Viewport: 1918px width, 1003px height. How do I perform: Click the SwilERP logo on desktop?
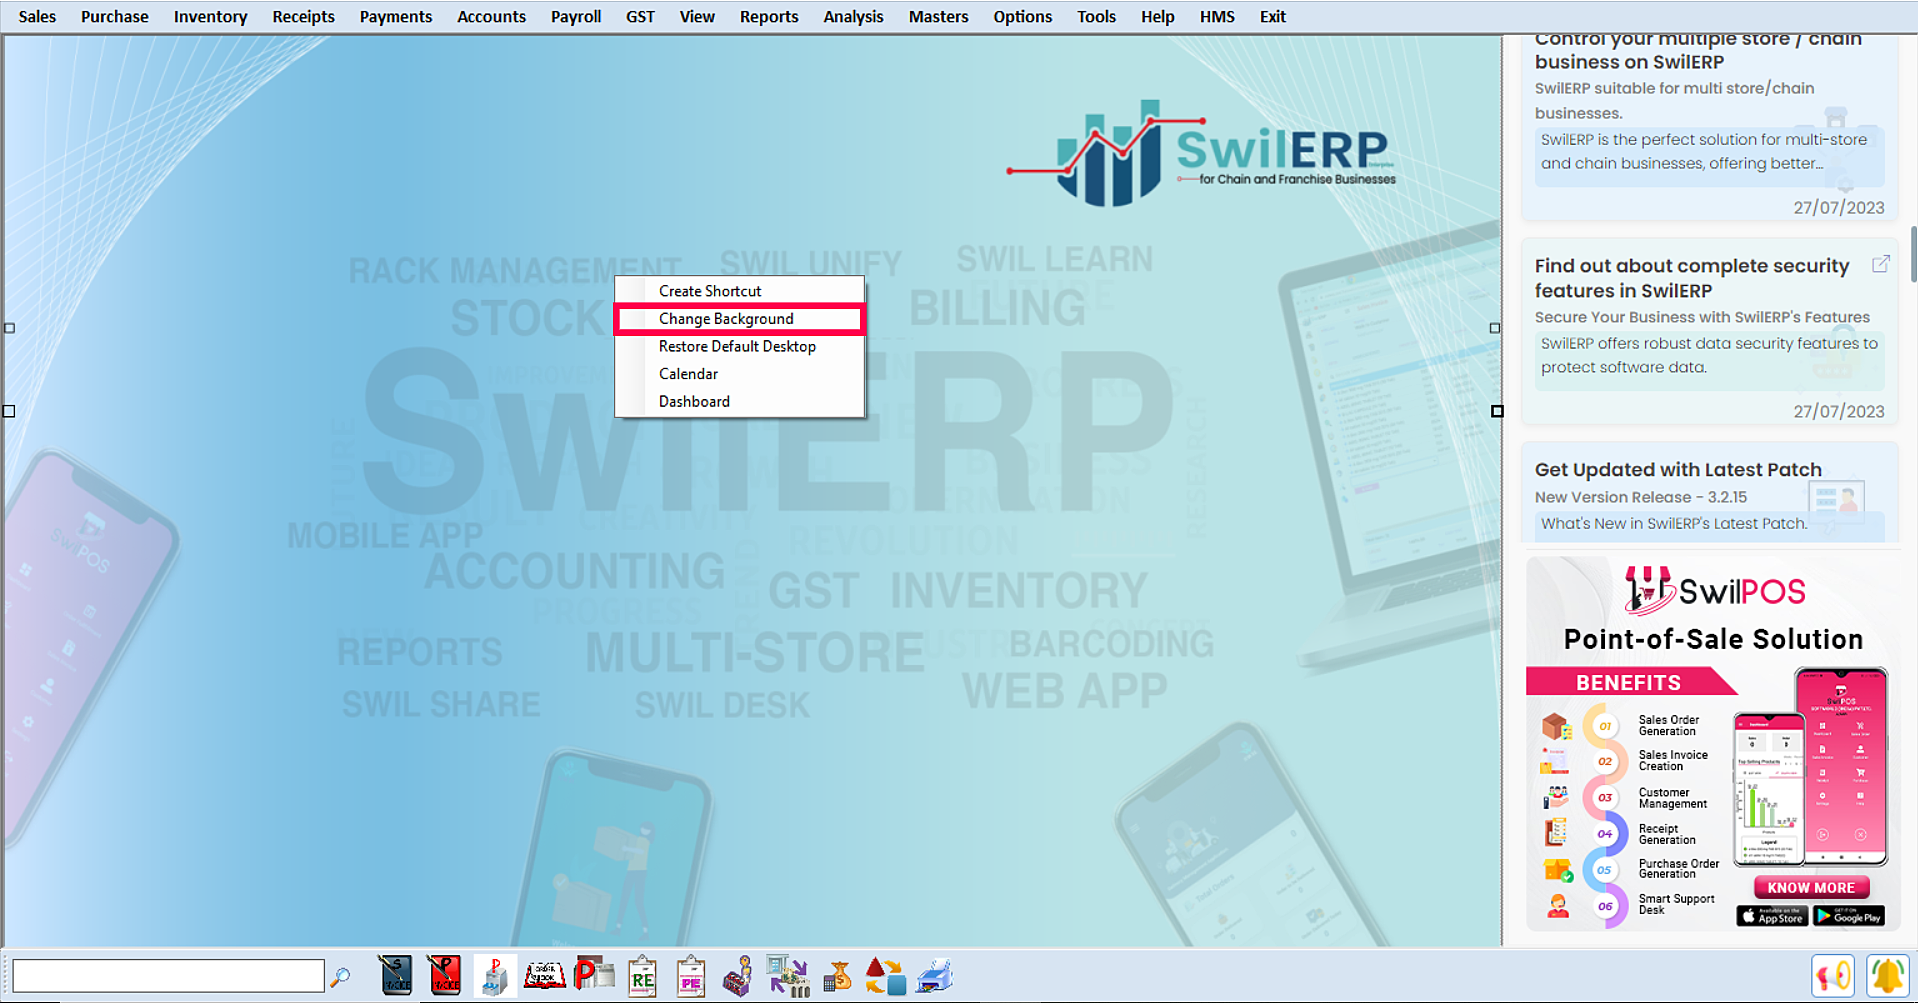pos(1201,153)
